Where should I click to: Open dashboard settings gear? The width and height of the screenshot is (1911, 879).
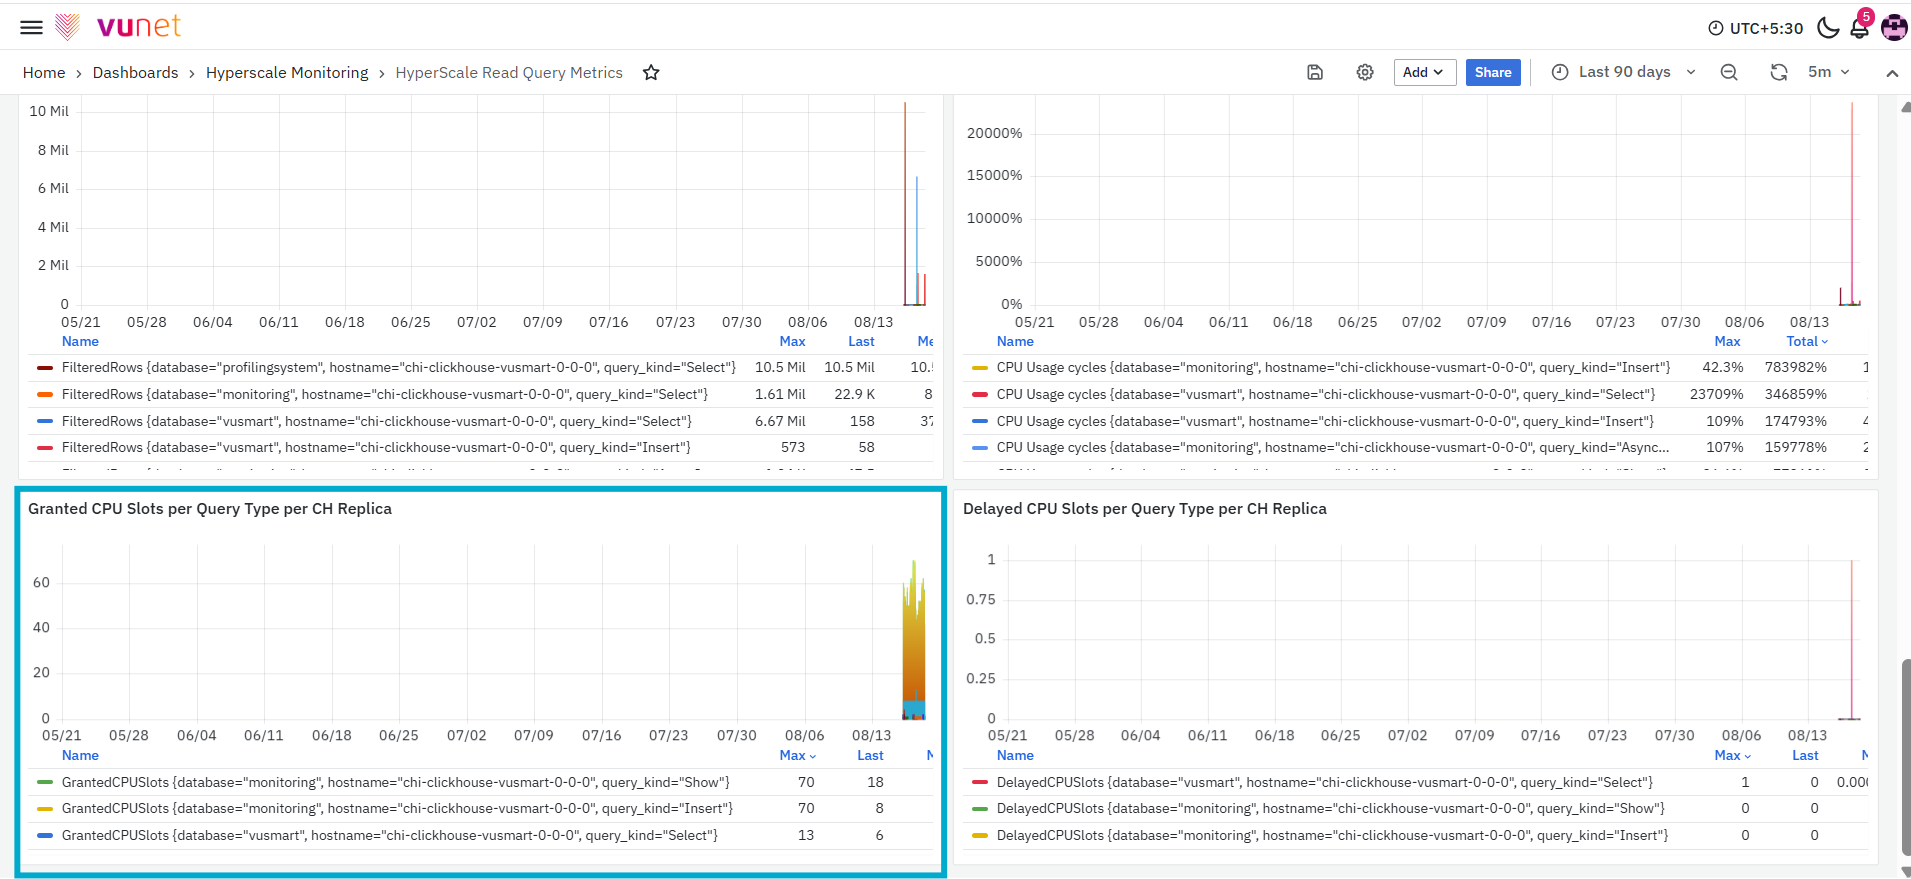pyautogui.click(x=1365, y=72)
